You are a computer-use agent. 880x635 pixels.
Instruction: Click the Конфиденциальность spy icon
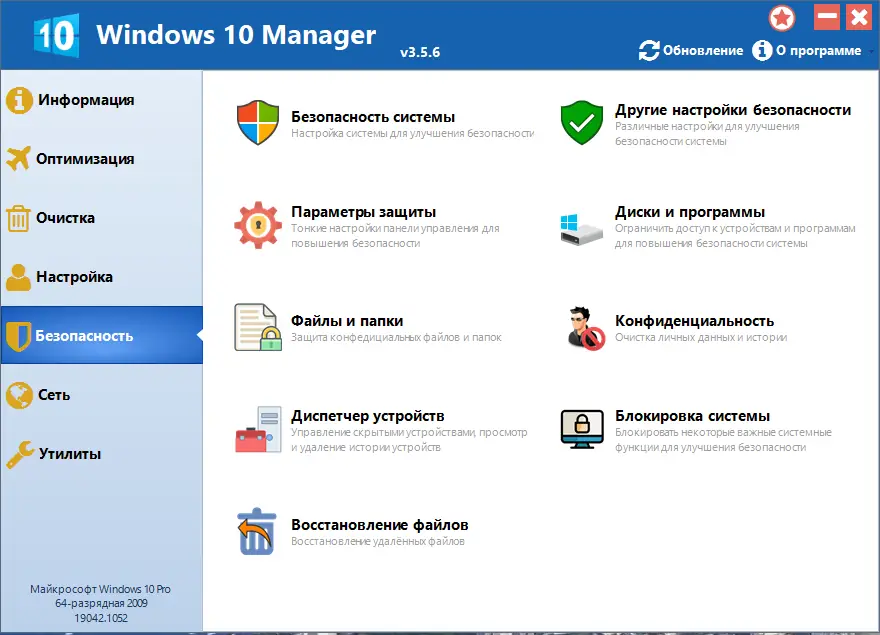pyautogui.click(x=584, y=328)
